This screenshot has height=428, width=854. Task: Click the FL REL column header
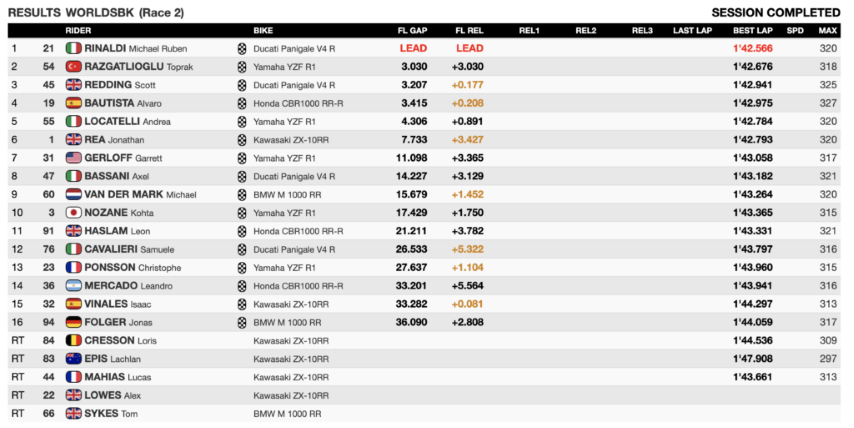pos(469,30)
